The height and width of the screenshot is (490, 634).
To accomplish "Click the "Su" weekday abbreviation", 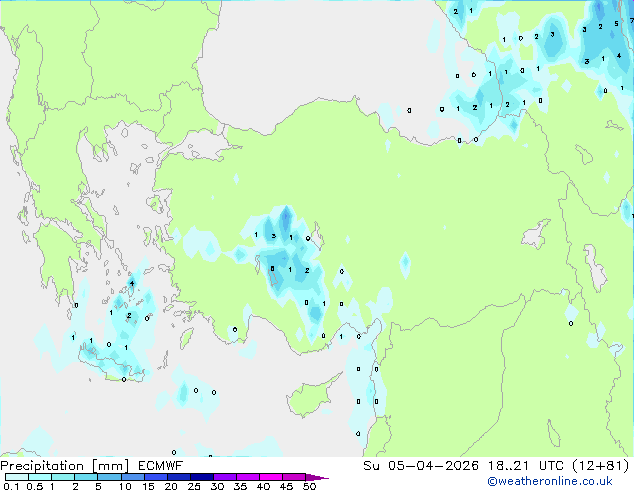I will (372, 466).
